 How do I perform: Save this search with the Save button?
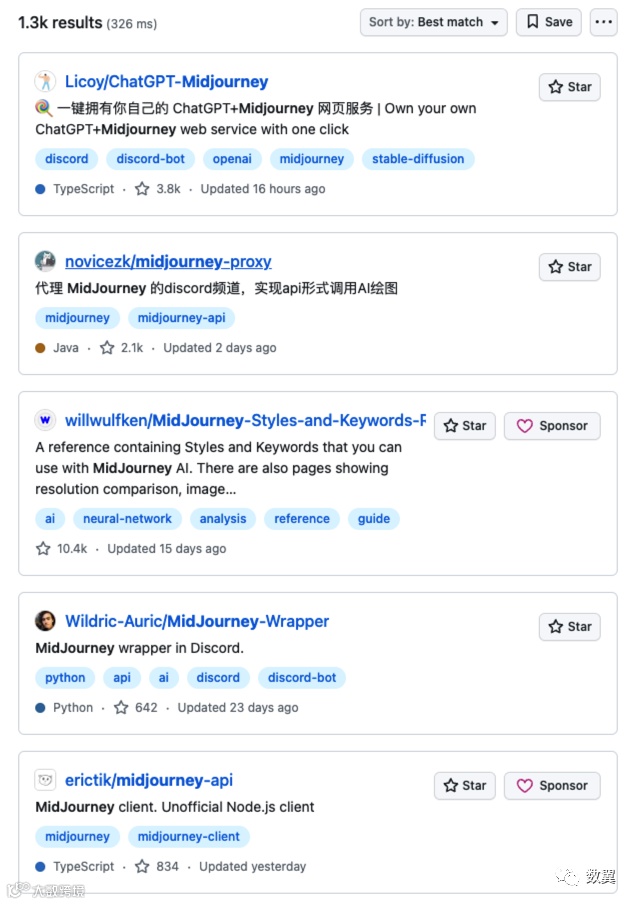pos(548,22)
